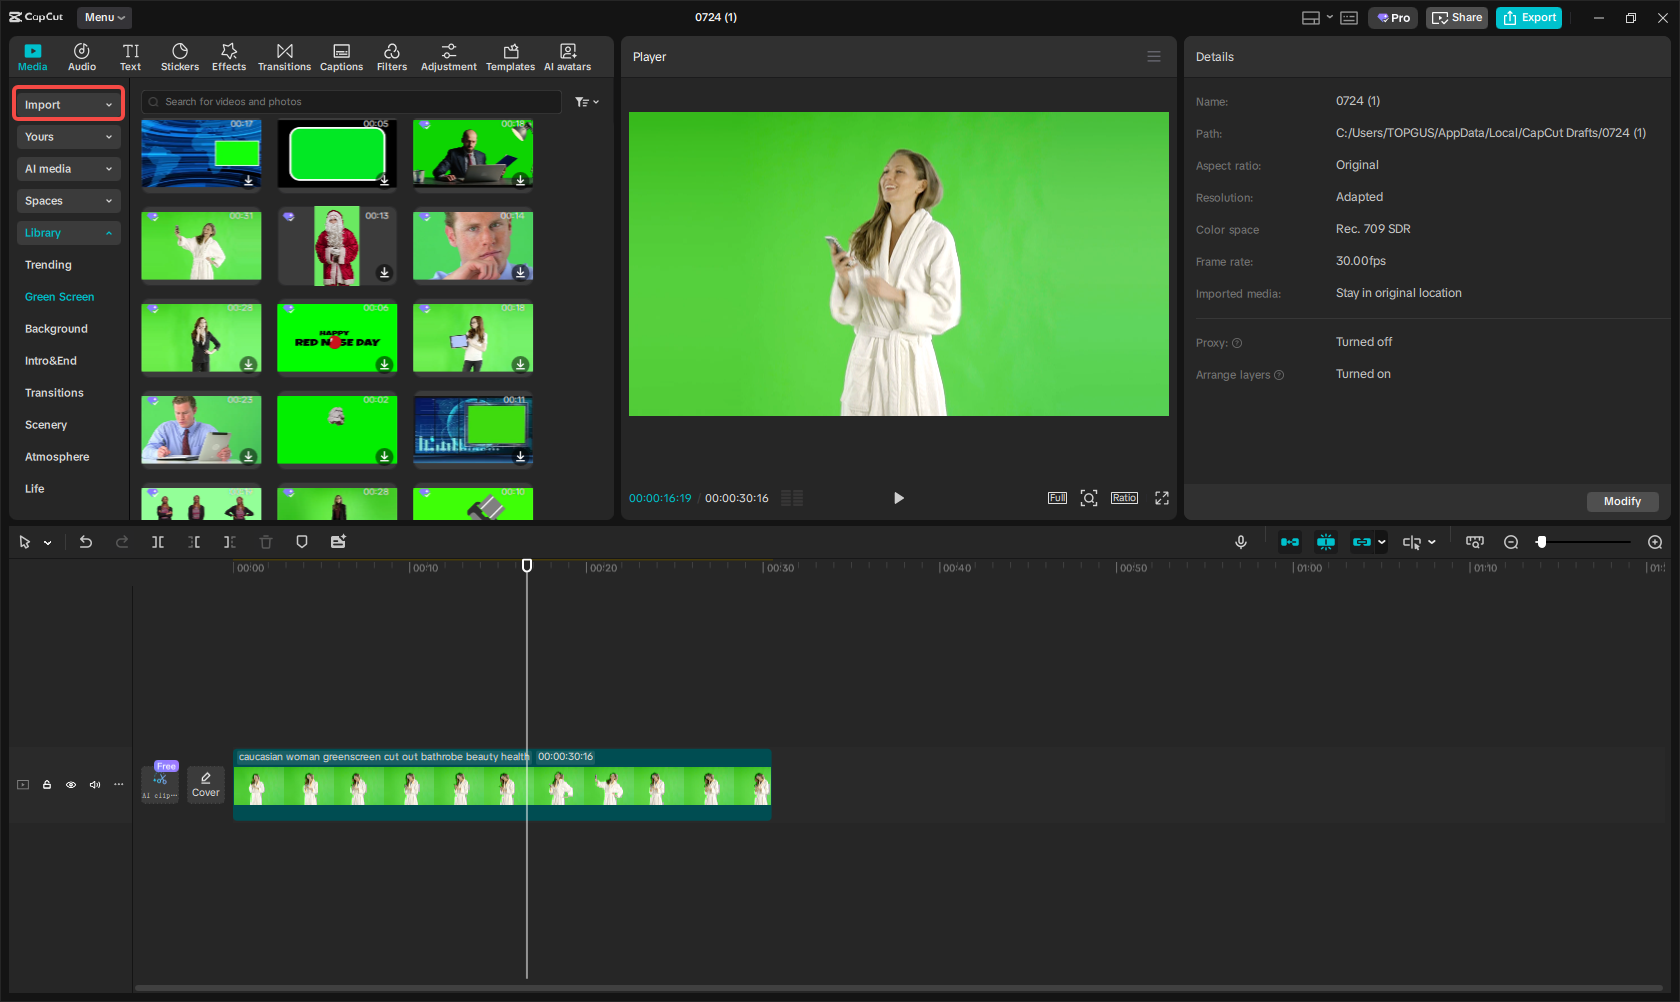Viewport: 1680px width, 1002px height.
Task: Open the Captions panel
Action: pyautogui.click(x=341, y=56)
